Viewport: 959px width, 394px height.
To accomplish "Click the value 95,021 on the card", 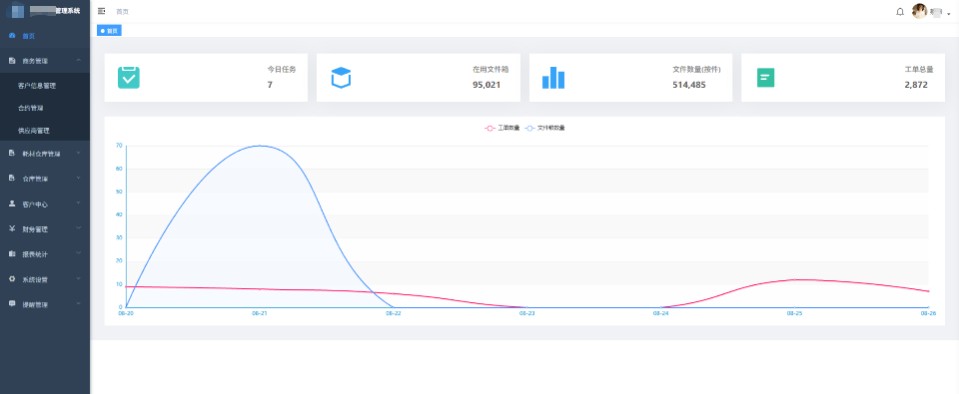I will coord(486,84).
